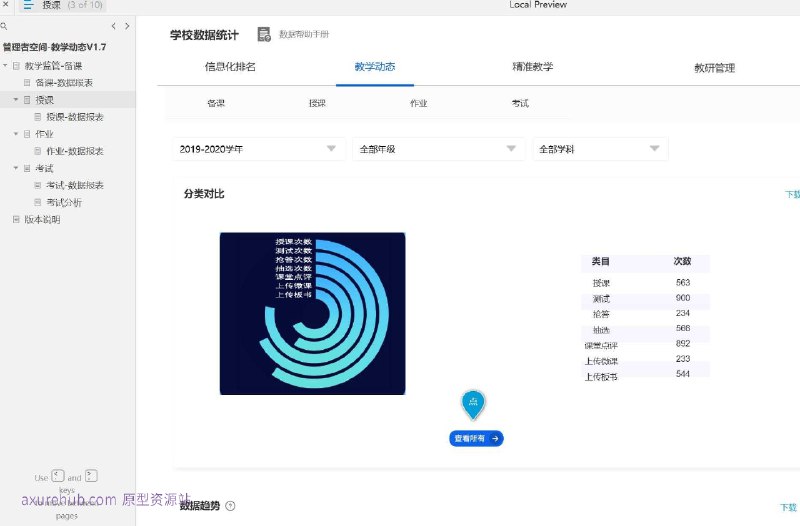Screen dimensions: 800x526
Task: Collapse the 教学监管-备课 tree node
Action: 5,66
